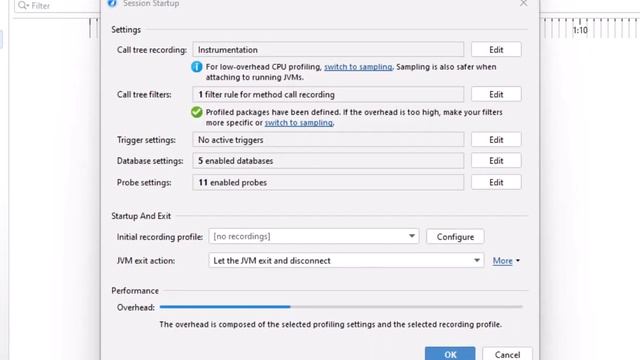Select the '1 filter rule for method call recording' field
This screenshot has height=360, width=640.
click(328, 94)
